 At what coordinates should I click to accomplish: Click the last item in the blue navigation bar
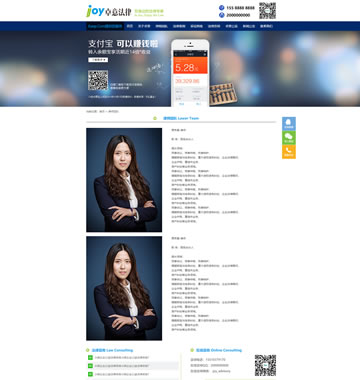click(266, 26)
